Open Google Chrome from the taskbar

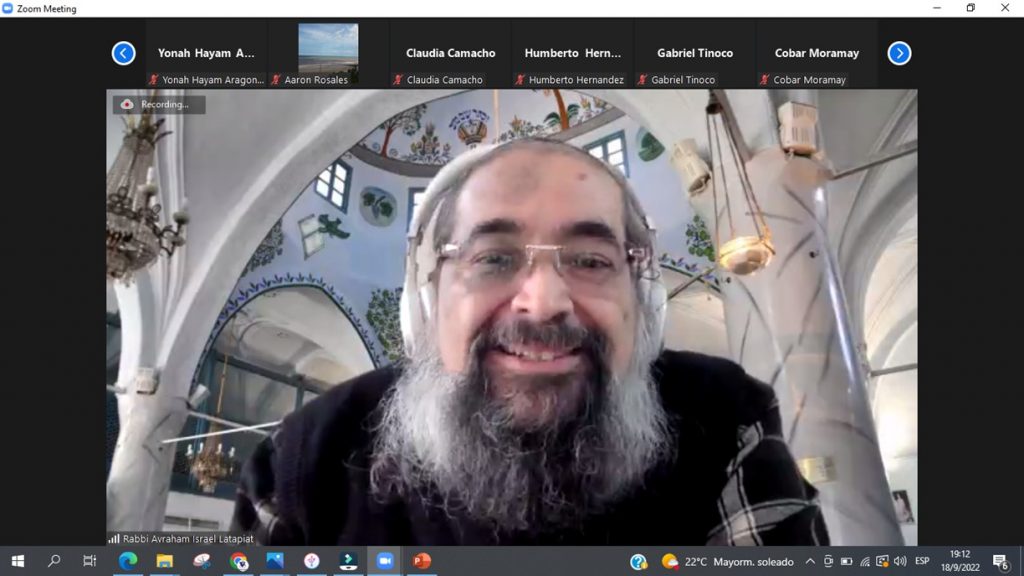238,561
